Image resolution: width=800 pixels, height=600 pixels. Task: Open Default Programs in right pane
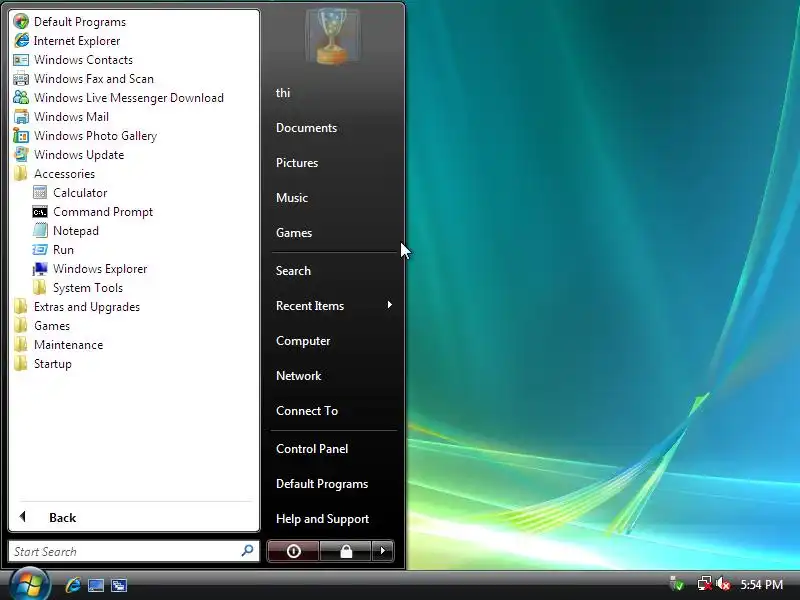[322, 484]
